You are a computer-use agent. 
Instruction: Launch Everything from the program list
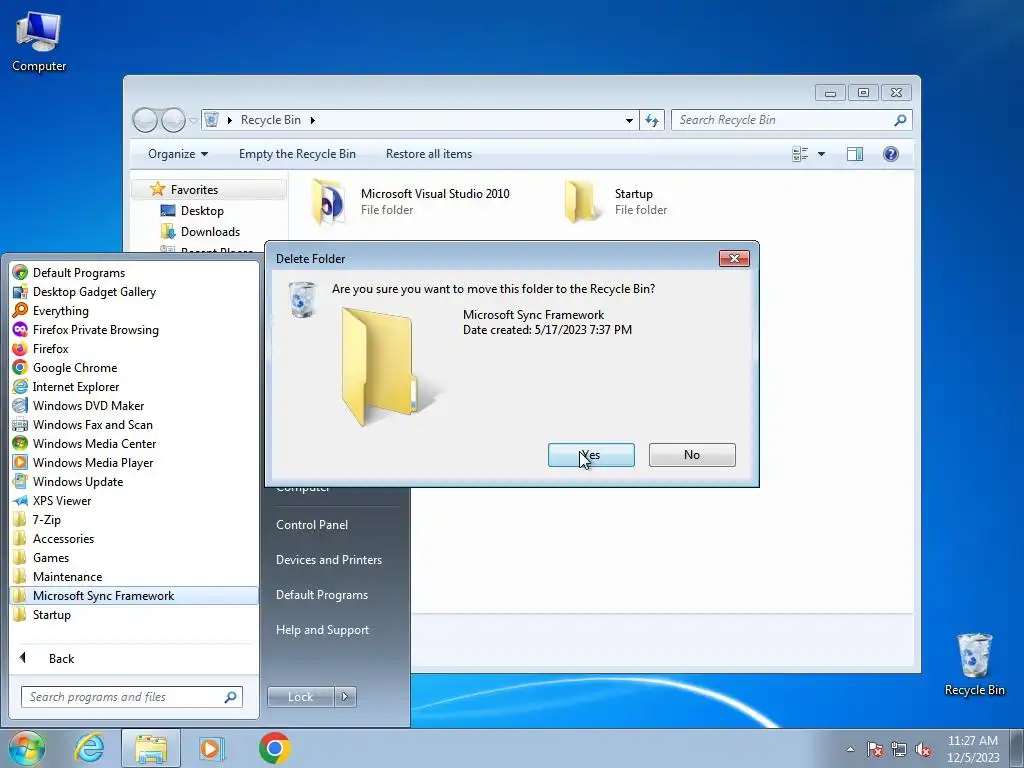(134, 311)
